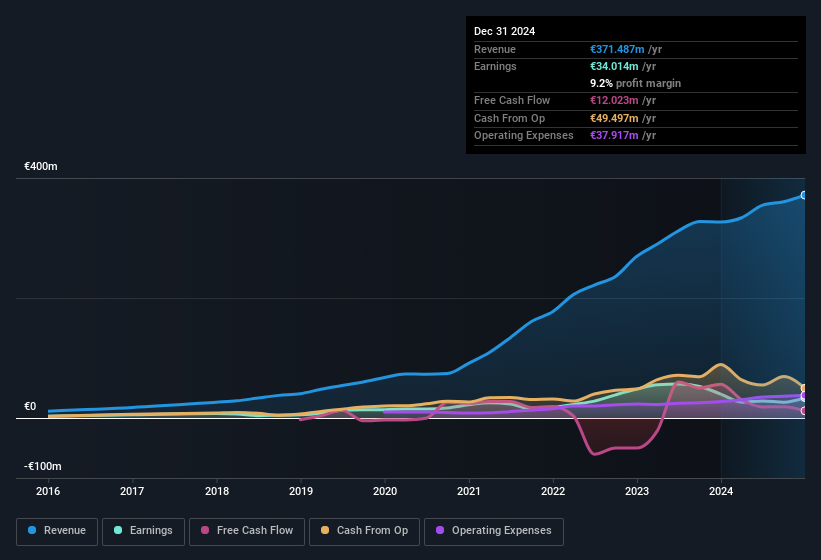Click the Dec 31 2024 tooltip header
The height and width of the screenshot is (560, 821).
click(504, 31)
